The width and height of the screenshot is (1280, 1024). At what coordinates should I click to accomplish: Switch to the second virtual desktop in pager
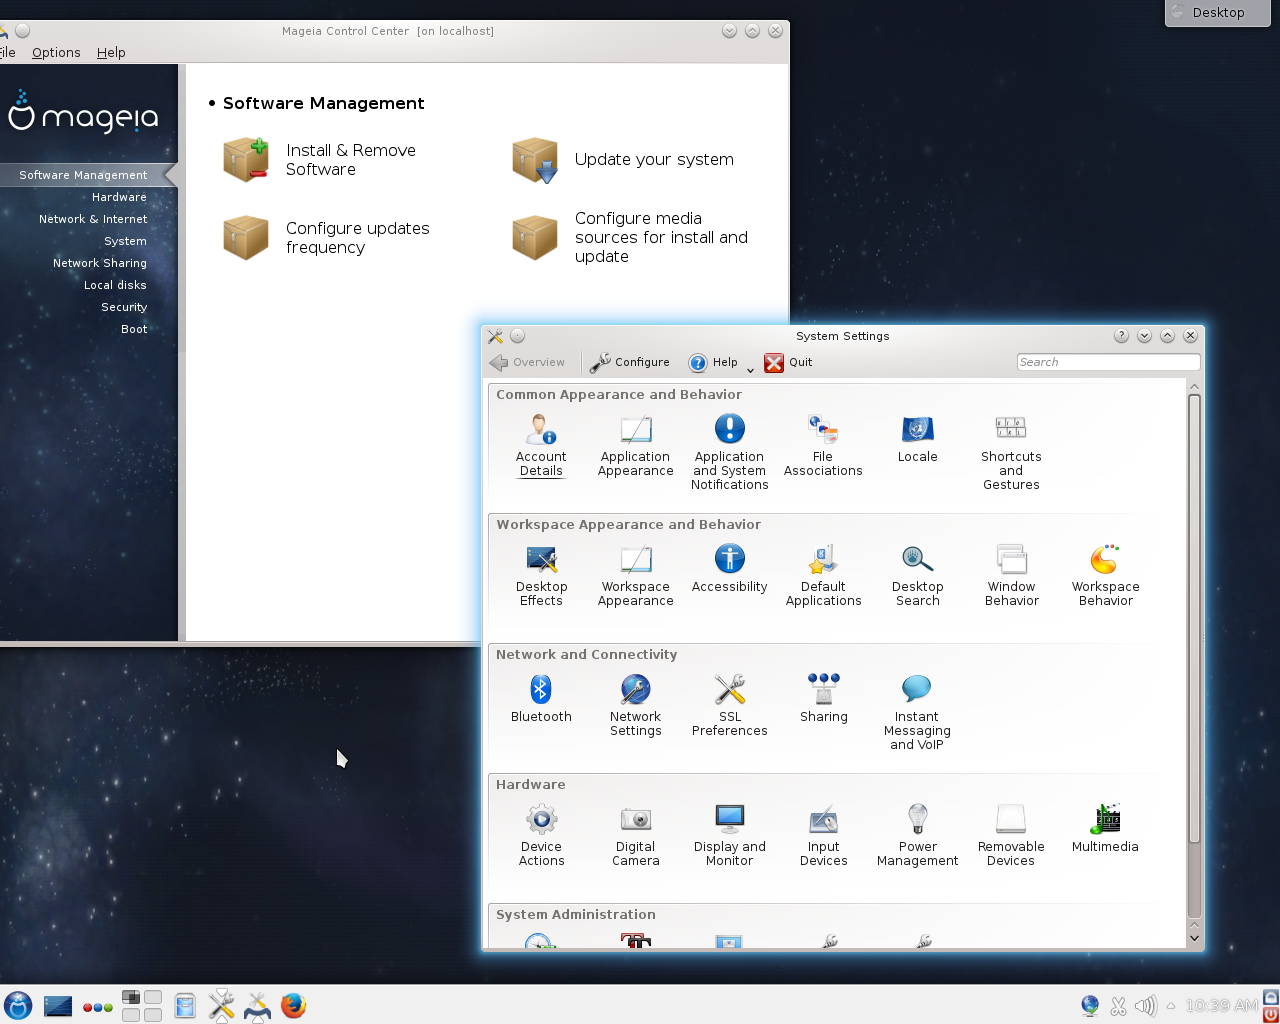(153, 997)
